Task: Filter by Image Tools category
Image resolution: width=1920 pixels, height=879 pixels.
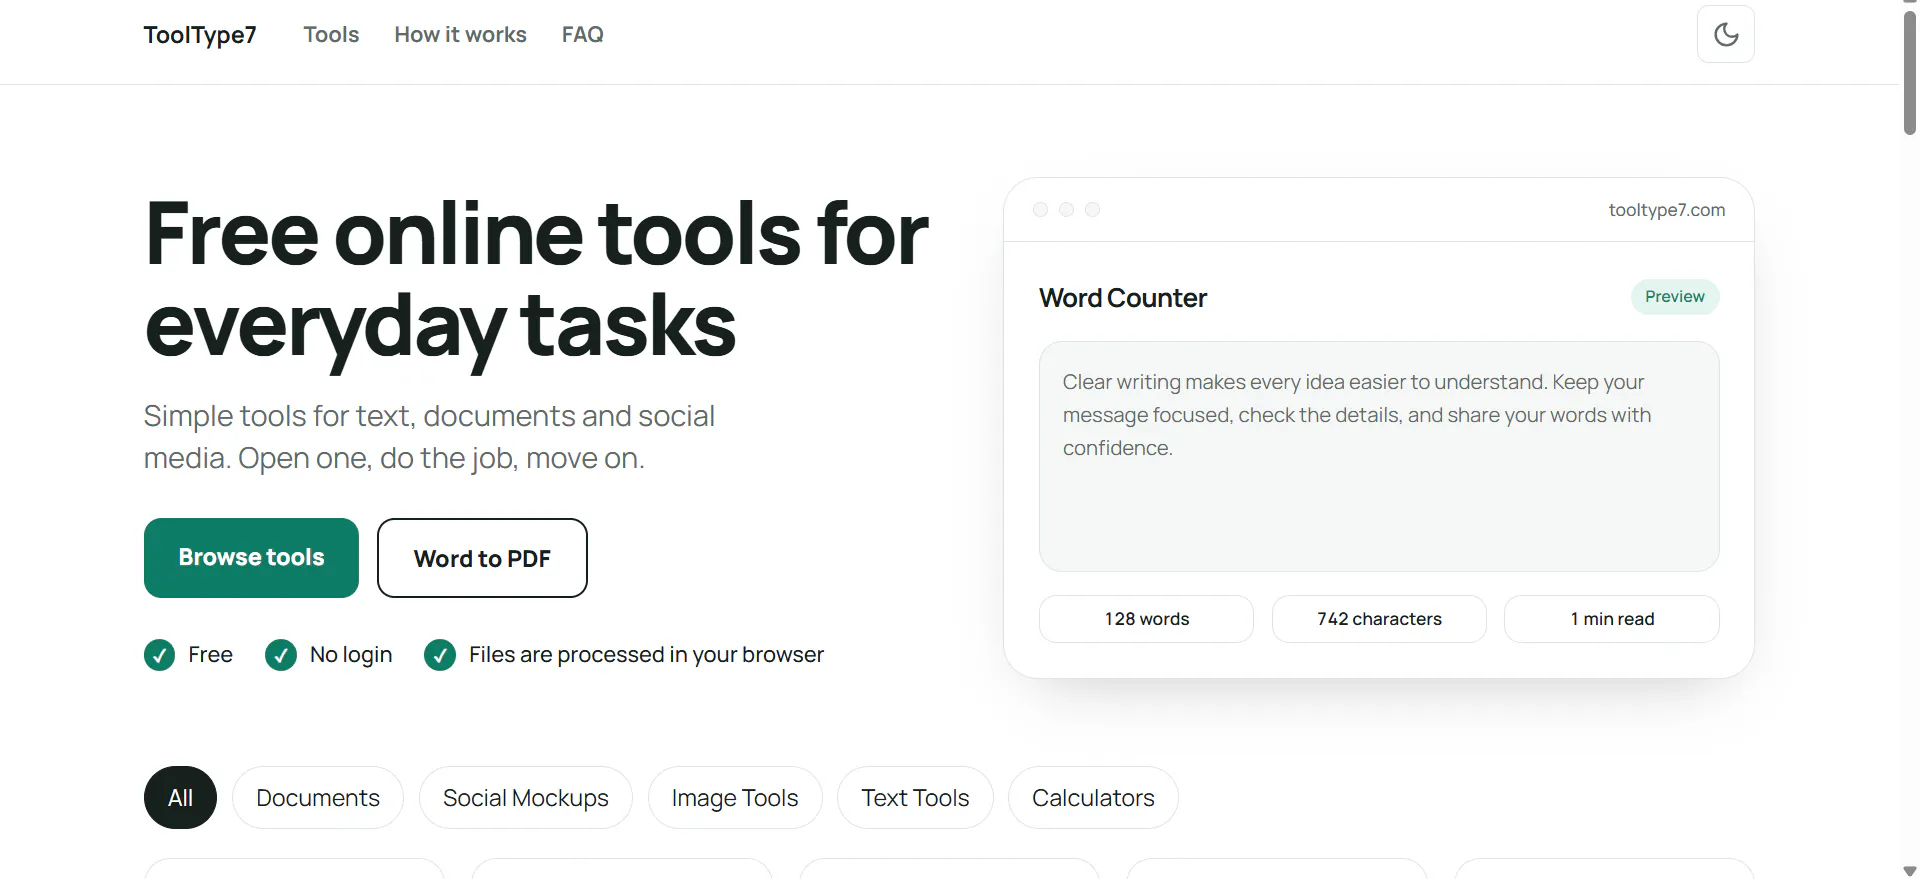Action: (x=735, y=798)
